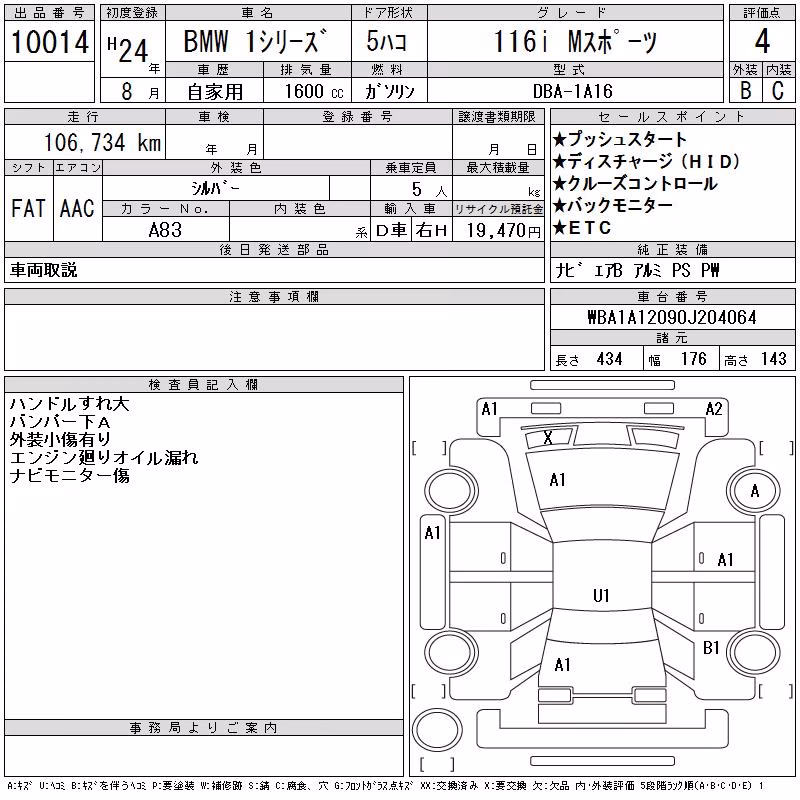Click the chassis number WBA1A12090J204064

(x=672, y=317)
